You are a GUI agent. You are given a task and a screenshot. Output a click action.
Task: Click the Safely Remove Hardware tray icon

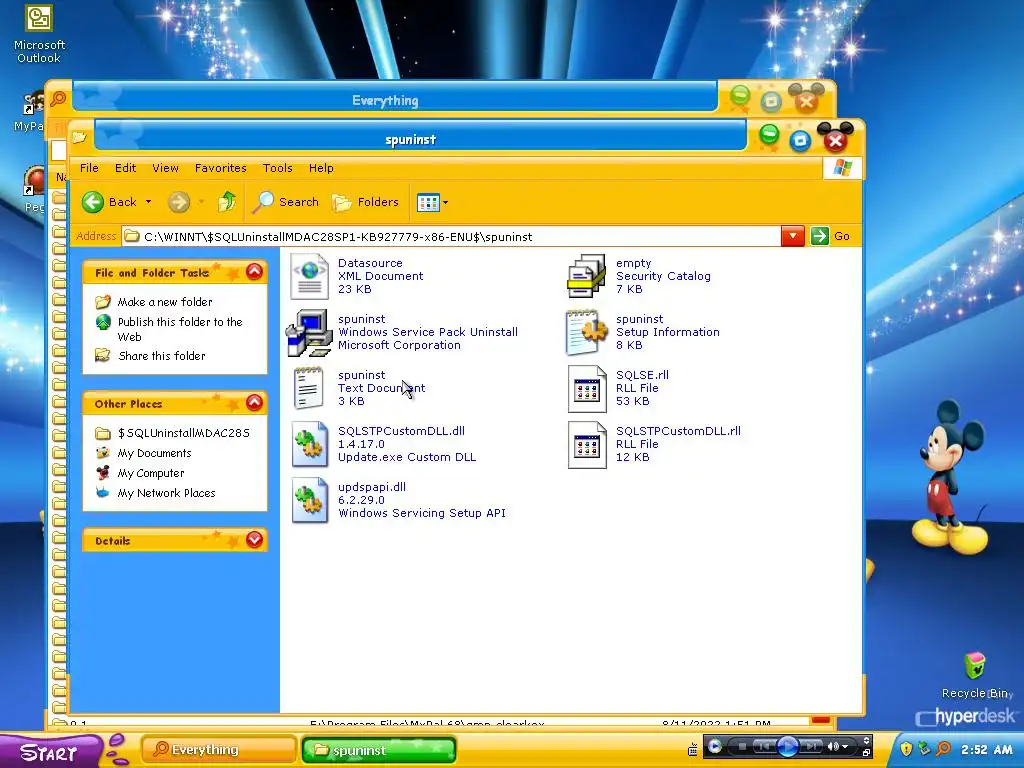click(x=924, y=748)
